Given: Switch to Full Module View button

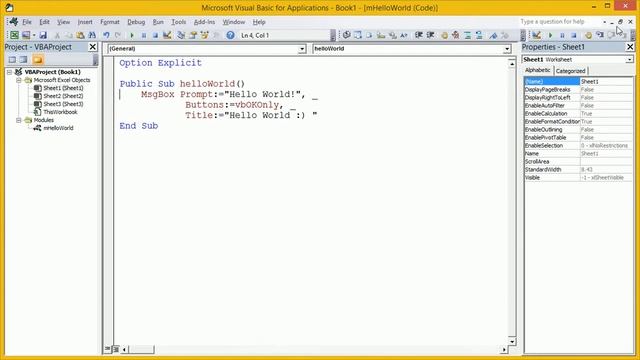Looking at the screenshot, I should pyautogui.click(x=116, y=349).
